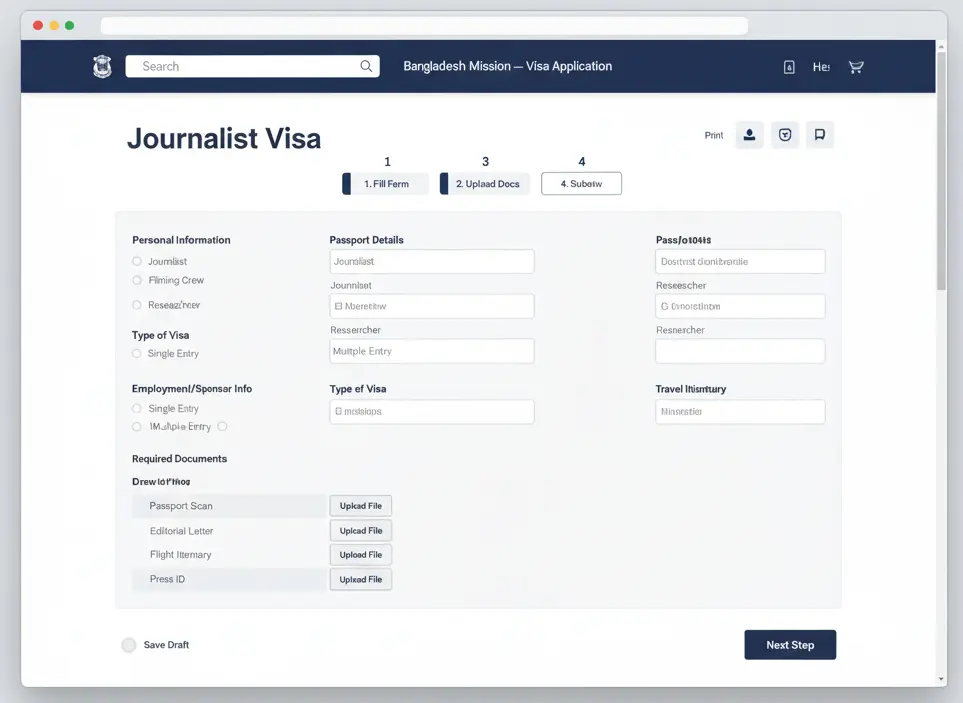This screenshot has width=963, height=703.
Task: Click the Travel Itinerary field
Action: 740,411
